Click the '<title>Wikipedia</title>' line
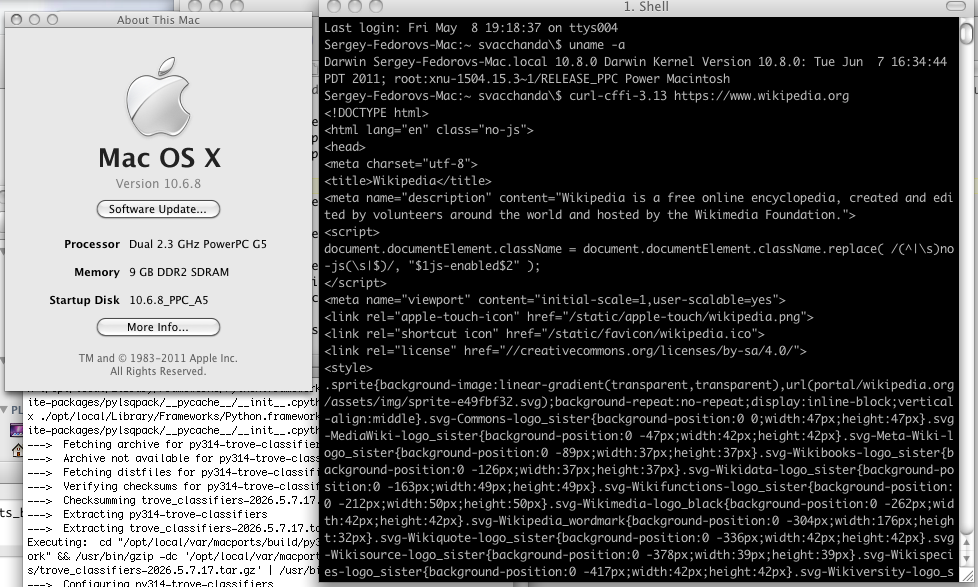Screen dimensions: 978x587 coord(408,181)
